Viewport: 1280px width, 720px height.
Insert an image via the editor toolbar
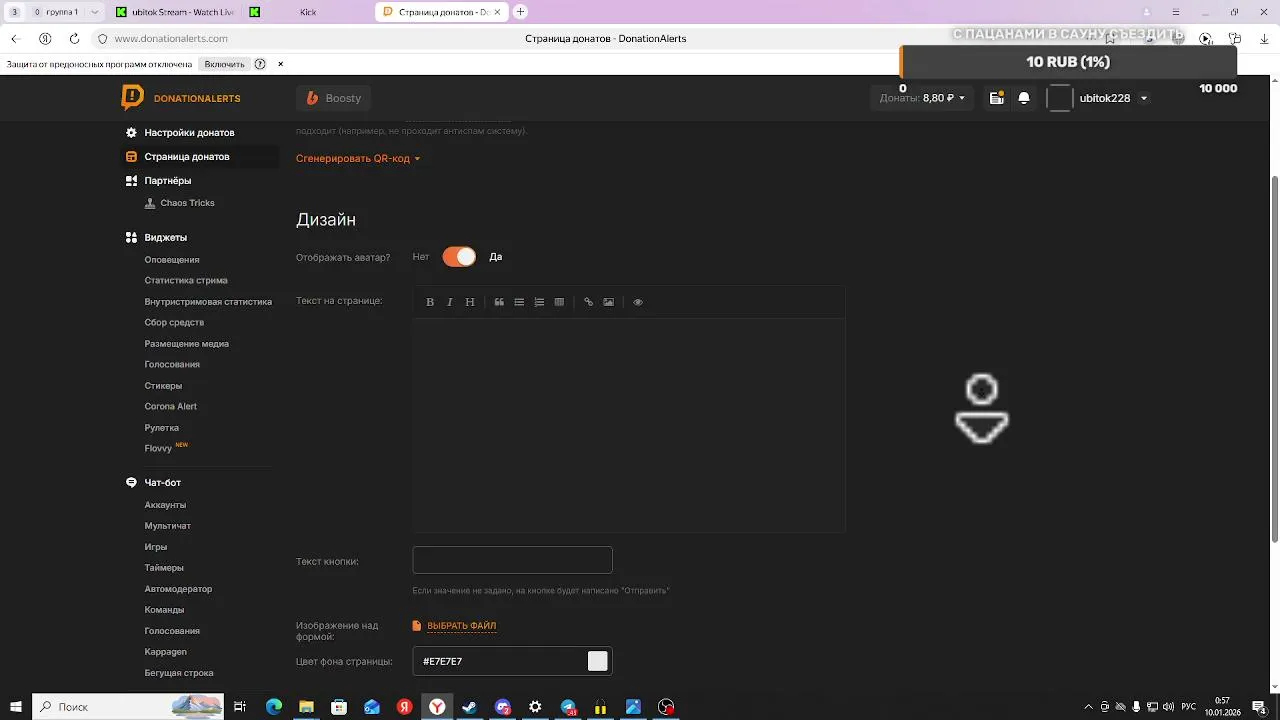point(608,302)
